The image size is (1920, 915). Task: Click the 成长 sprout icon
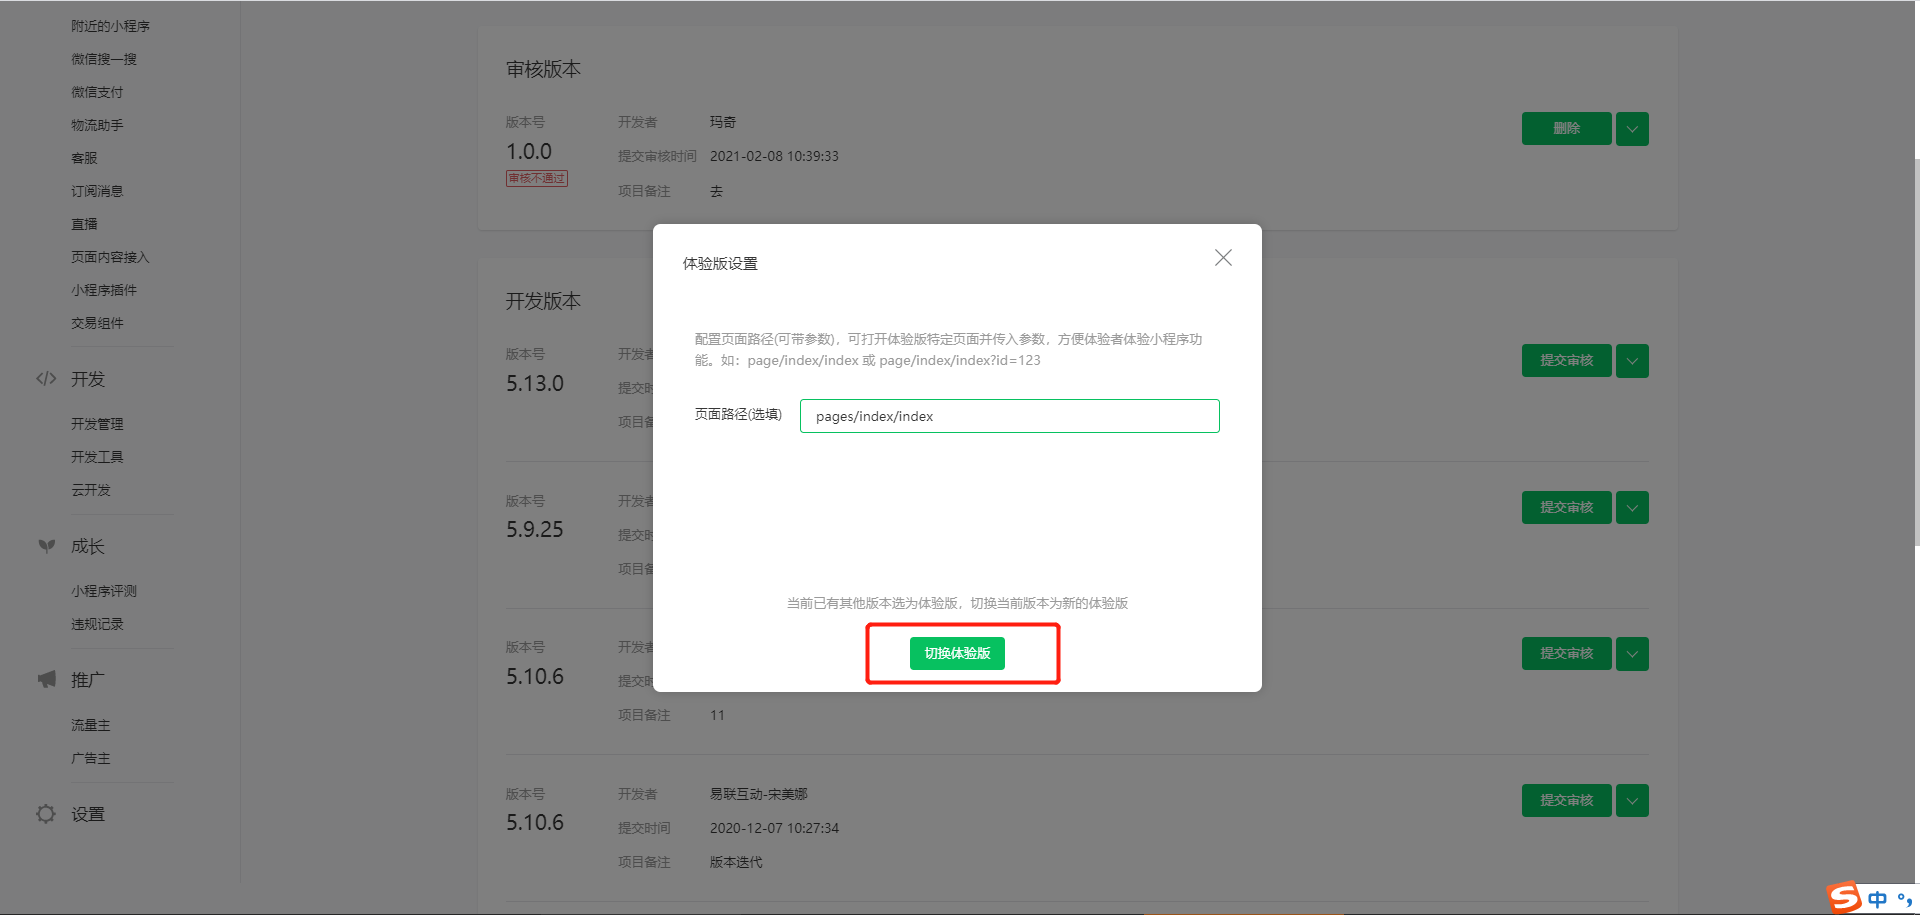[x=46, y=546]
